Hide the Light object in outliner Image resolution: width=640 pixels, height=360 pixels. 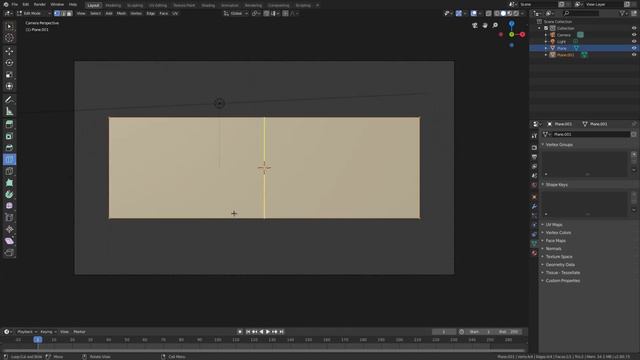point(634,41)
